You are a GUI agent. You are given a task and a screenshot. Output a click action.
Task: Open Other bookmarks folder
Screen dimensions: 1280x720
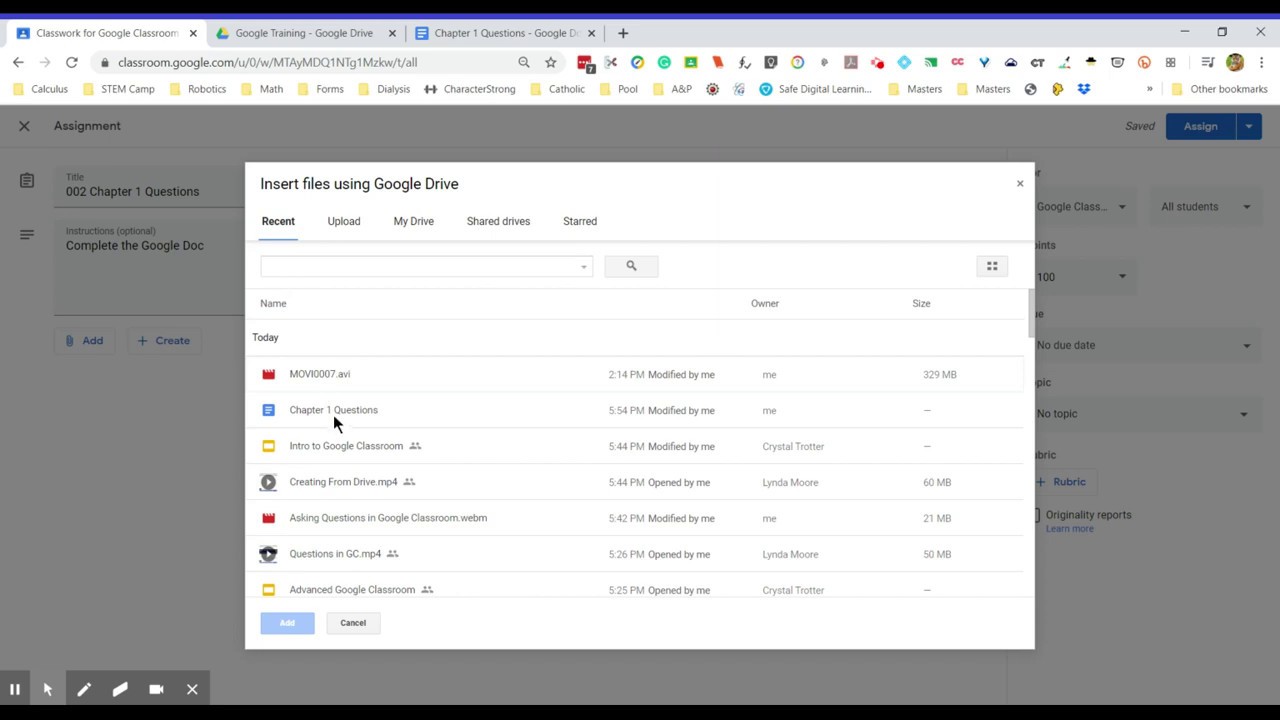(x=1219, y=89)
